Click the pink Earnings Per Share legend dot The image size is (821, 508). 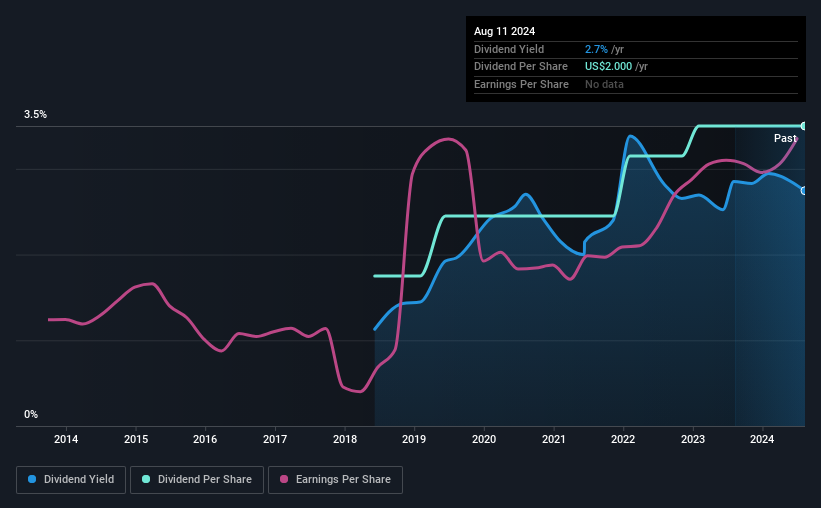tap(284, 479)
